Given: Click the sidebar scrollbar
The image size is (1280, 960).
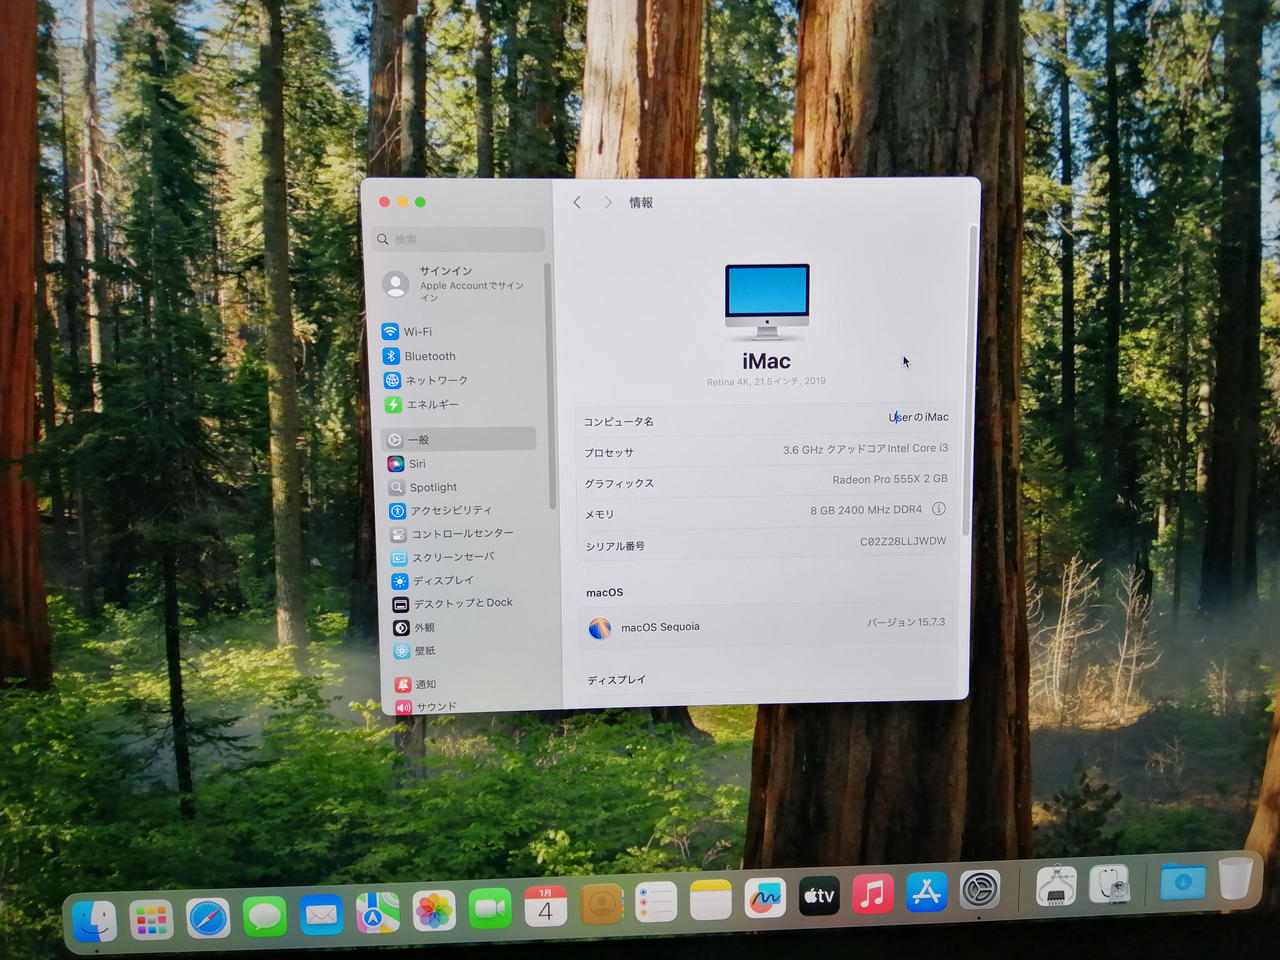Looking at the screenshot, I should tap(550, 390).
